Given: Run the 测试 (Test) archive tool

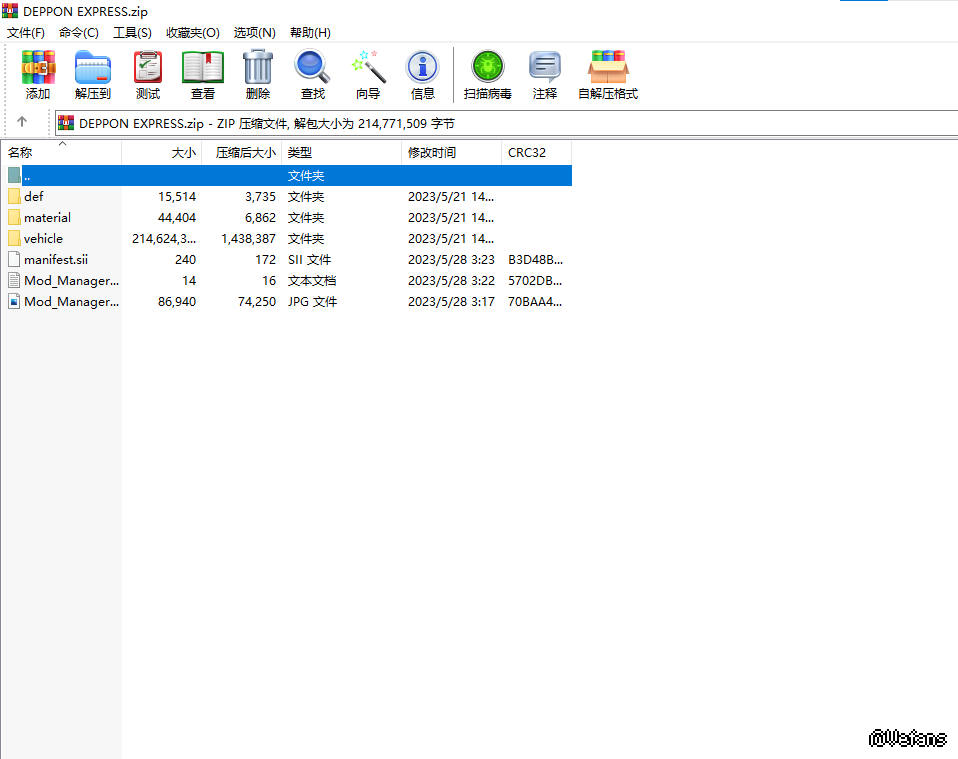Looking at the screenshot, I should (x=148, y=75).
